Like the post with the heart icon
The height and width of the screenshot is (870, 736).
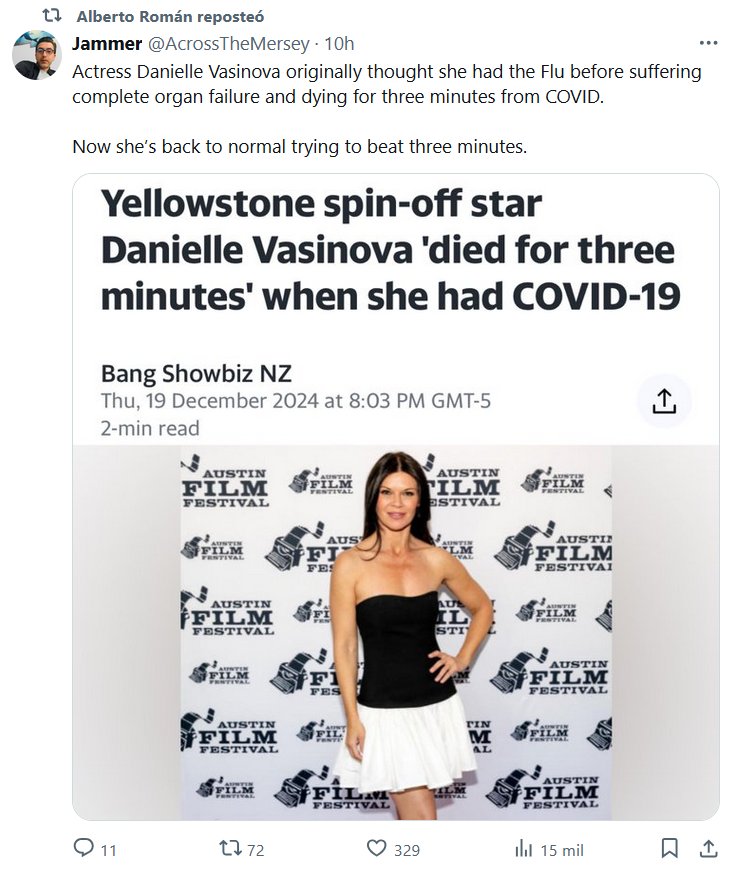[x=376, y=849]
